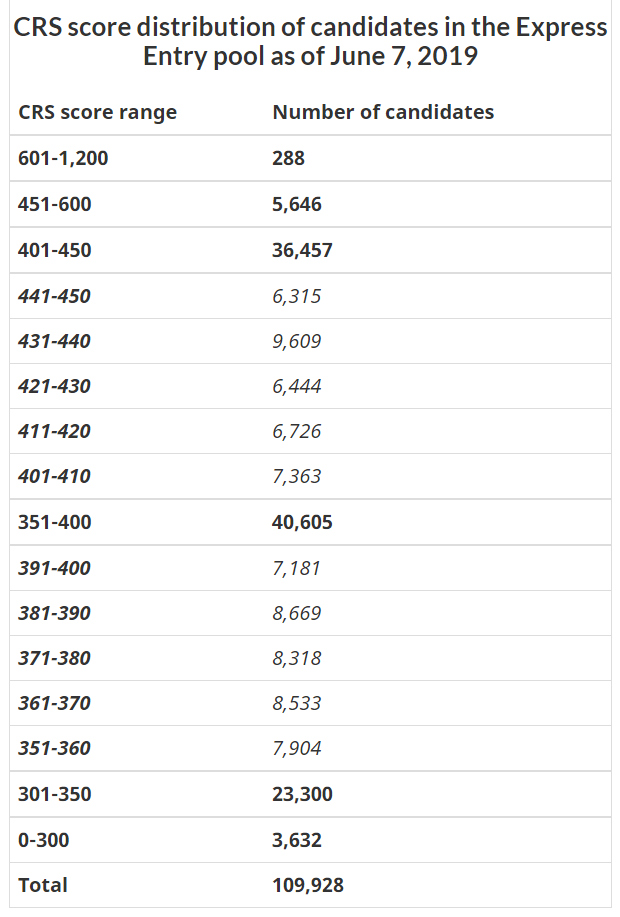Click the 109,928 total candidates value
Image resolution: width=620 pixels, height=917 pixels.
click(308, 885)
